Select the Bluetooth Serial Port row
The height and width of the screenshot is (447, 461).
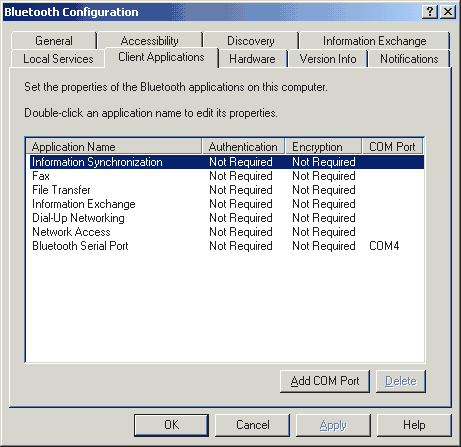click(x=227, y=246)
